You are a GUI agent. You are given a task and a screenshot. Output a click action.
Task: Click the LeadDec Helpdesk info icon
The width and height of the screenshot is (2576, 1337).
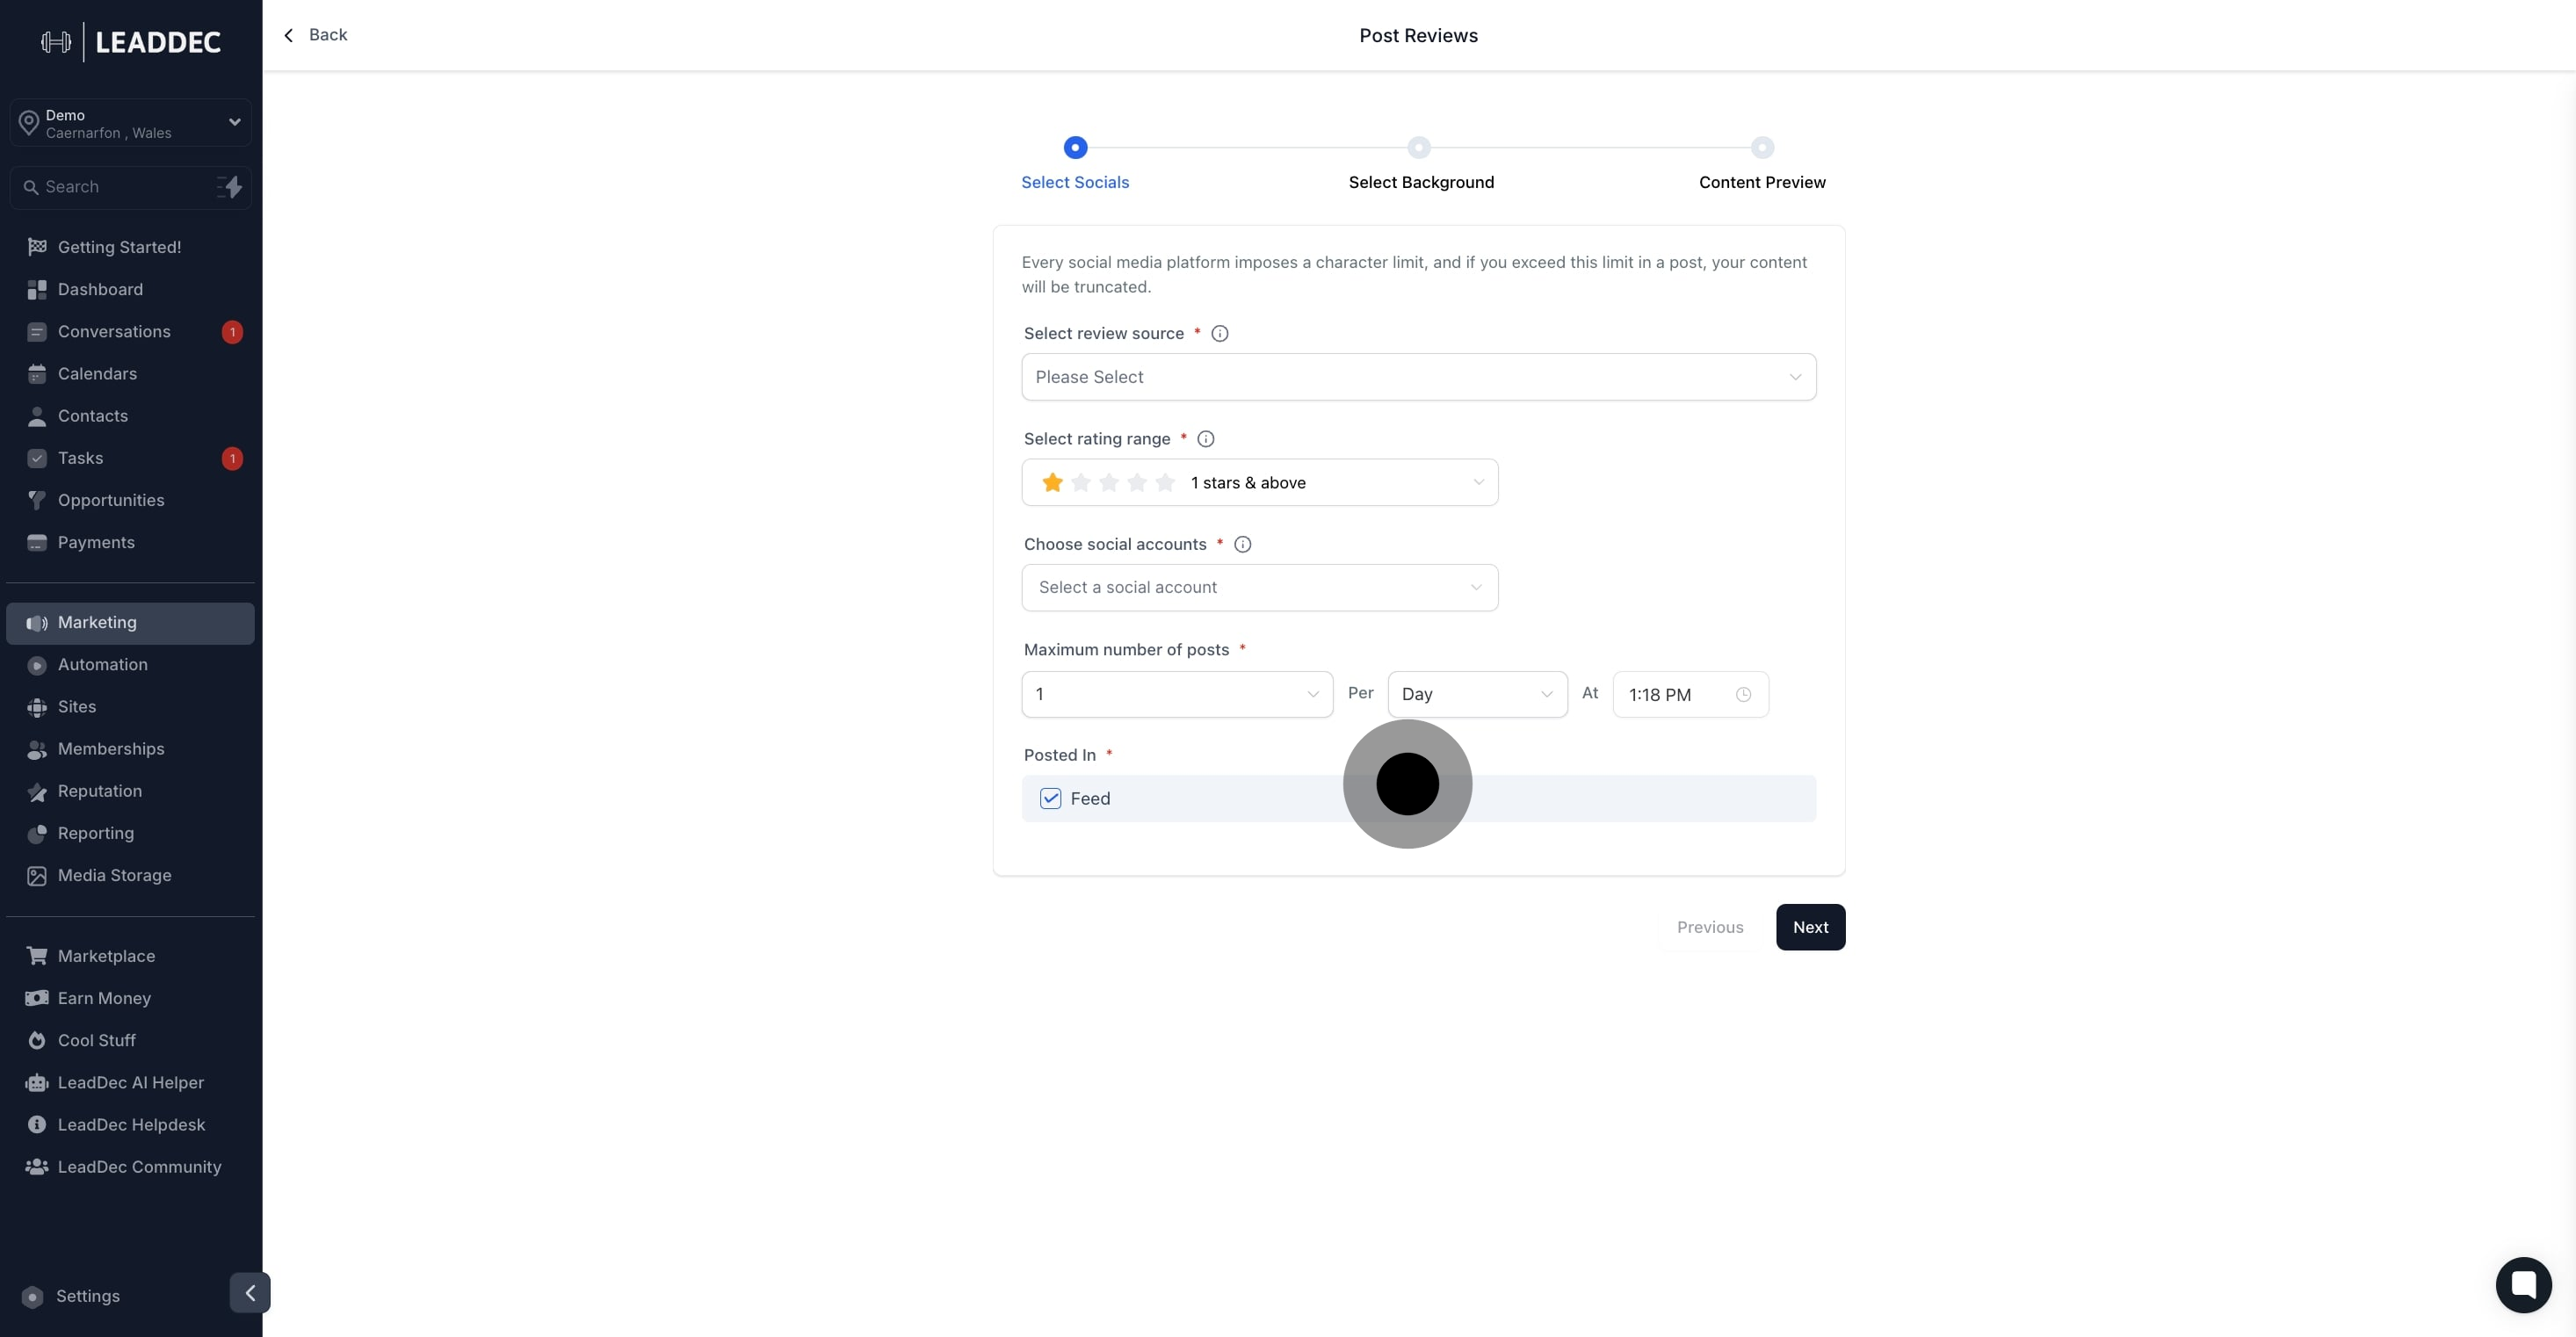[x=37, y=1125]
